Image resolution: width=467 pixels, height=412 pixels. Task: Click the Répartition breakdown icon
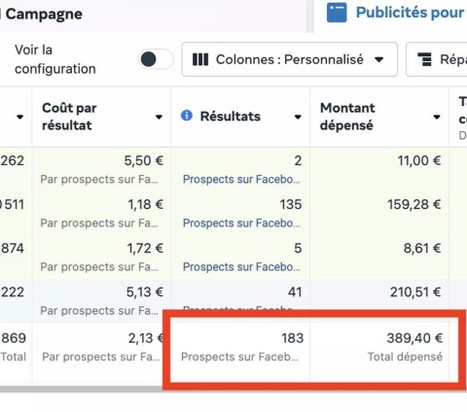click(x=425, y=60)
